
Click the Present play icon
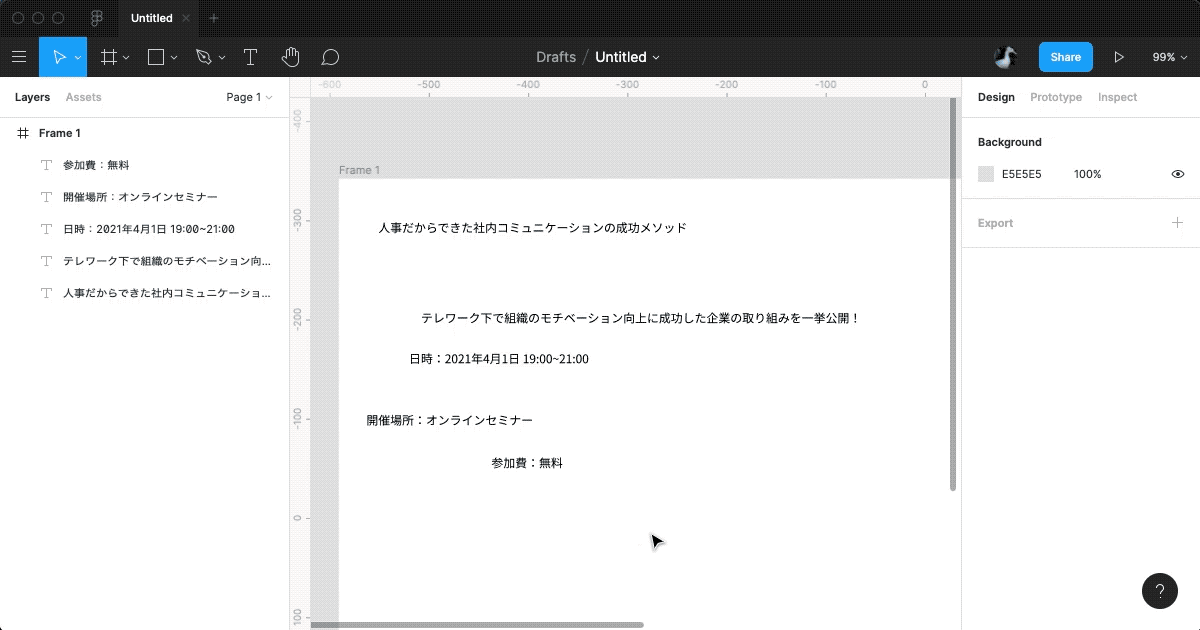[x=1119, y=57]
